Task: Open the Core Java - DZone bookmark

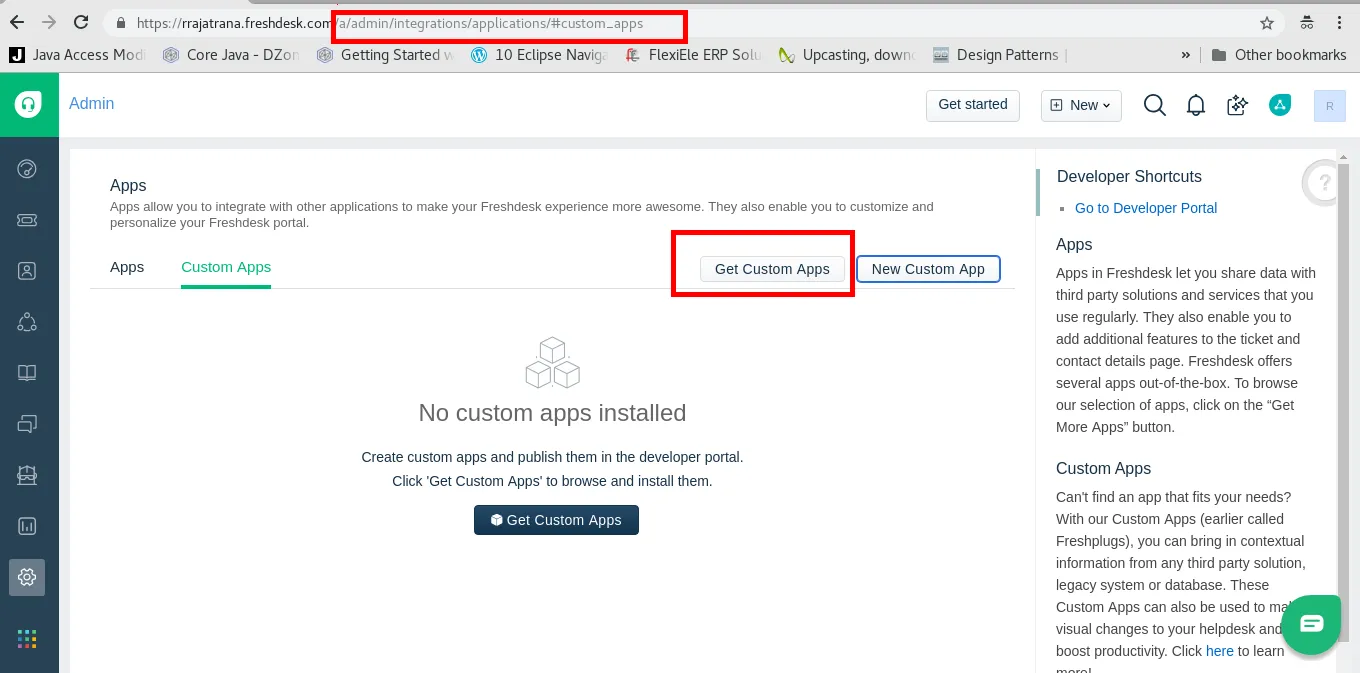Action: [232, 55]
